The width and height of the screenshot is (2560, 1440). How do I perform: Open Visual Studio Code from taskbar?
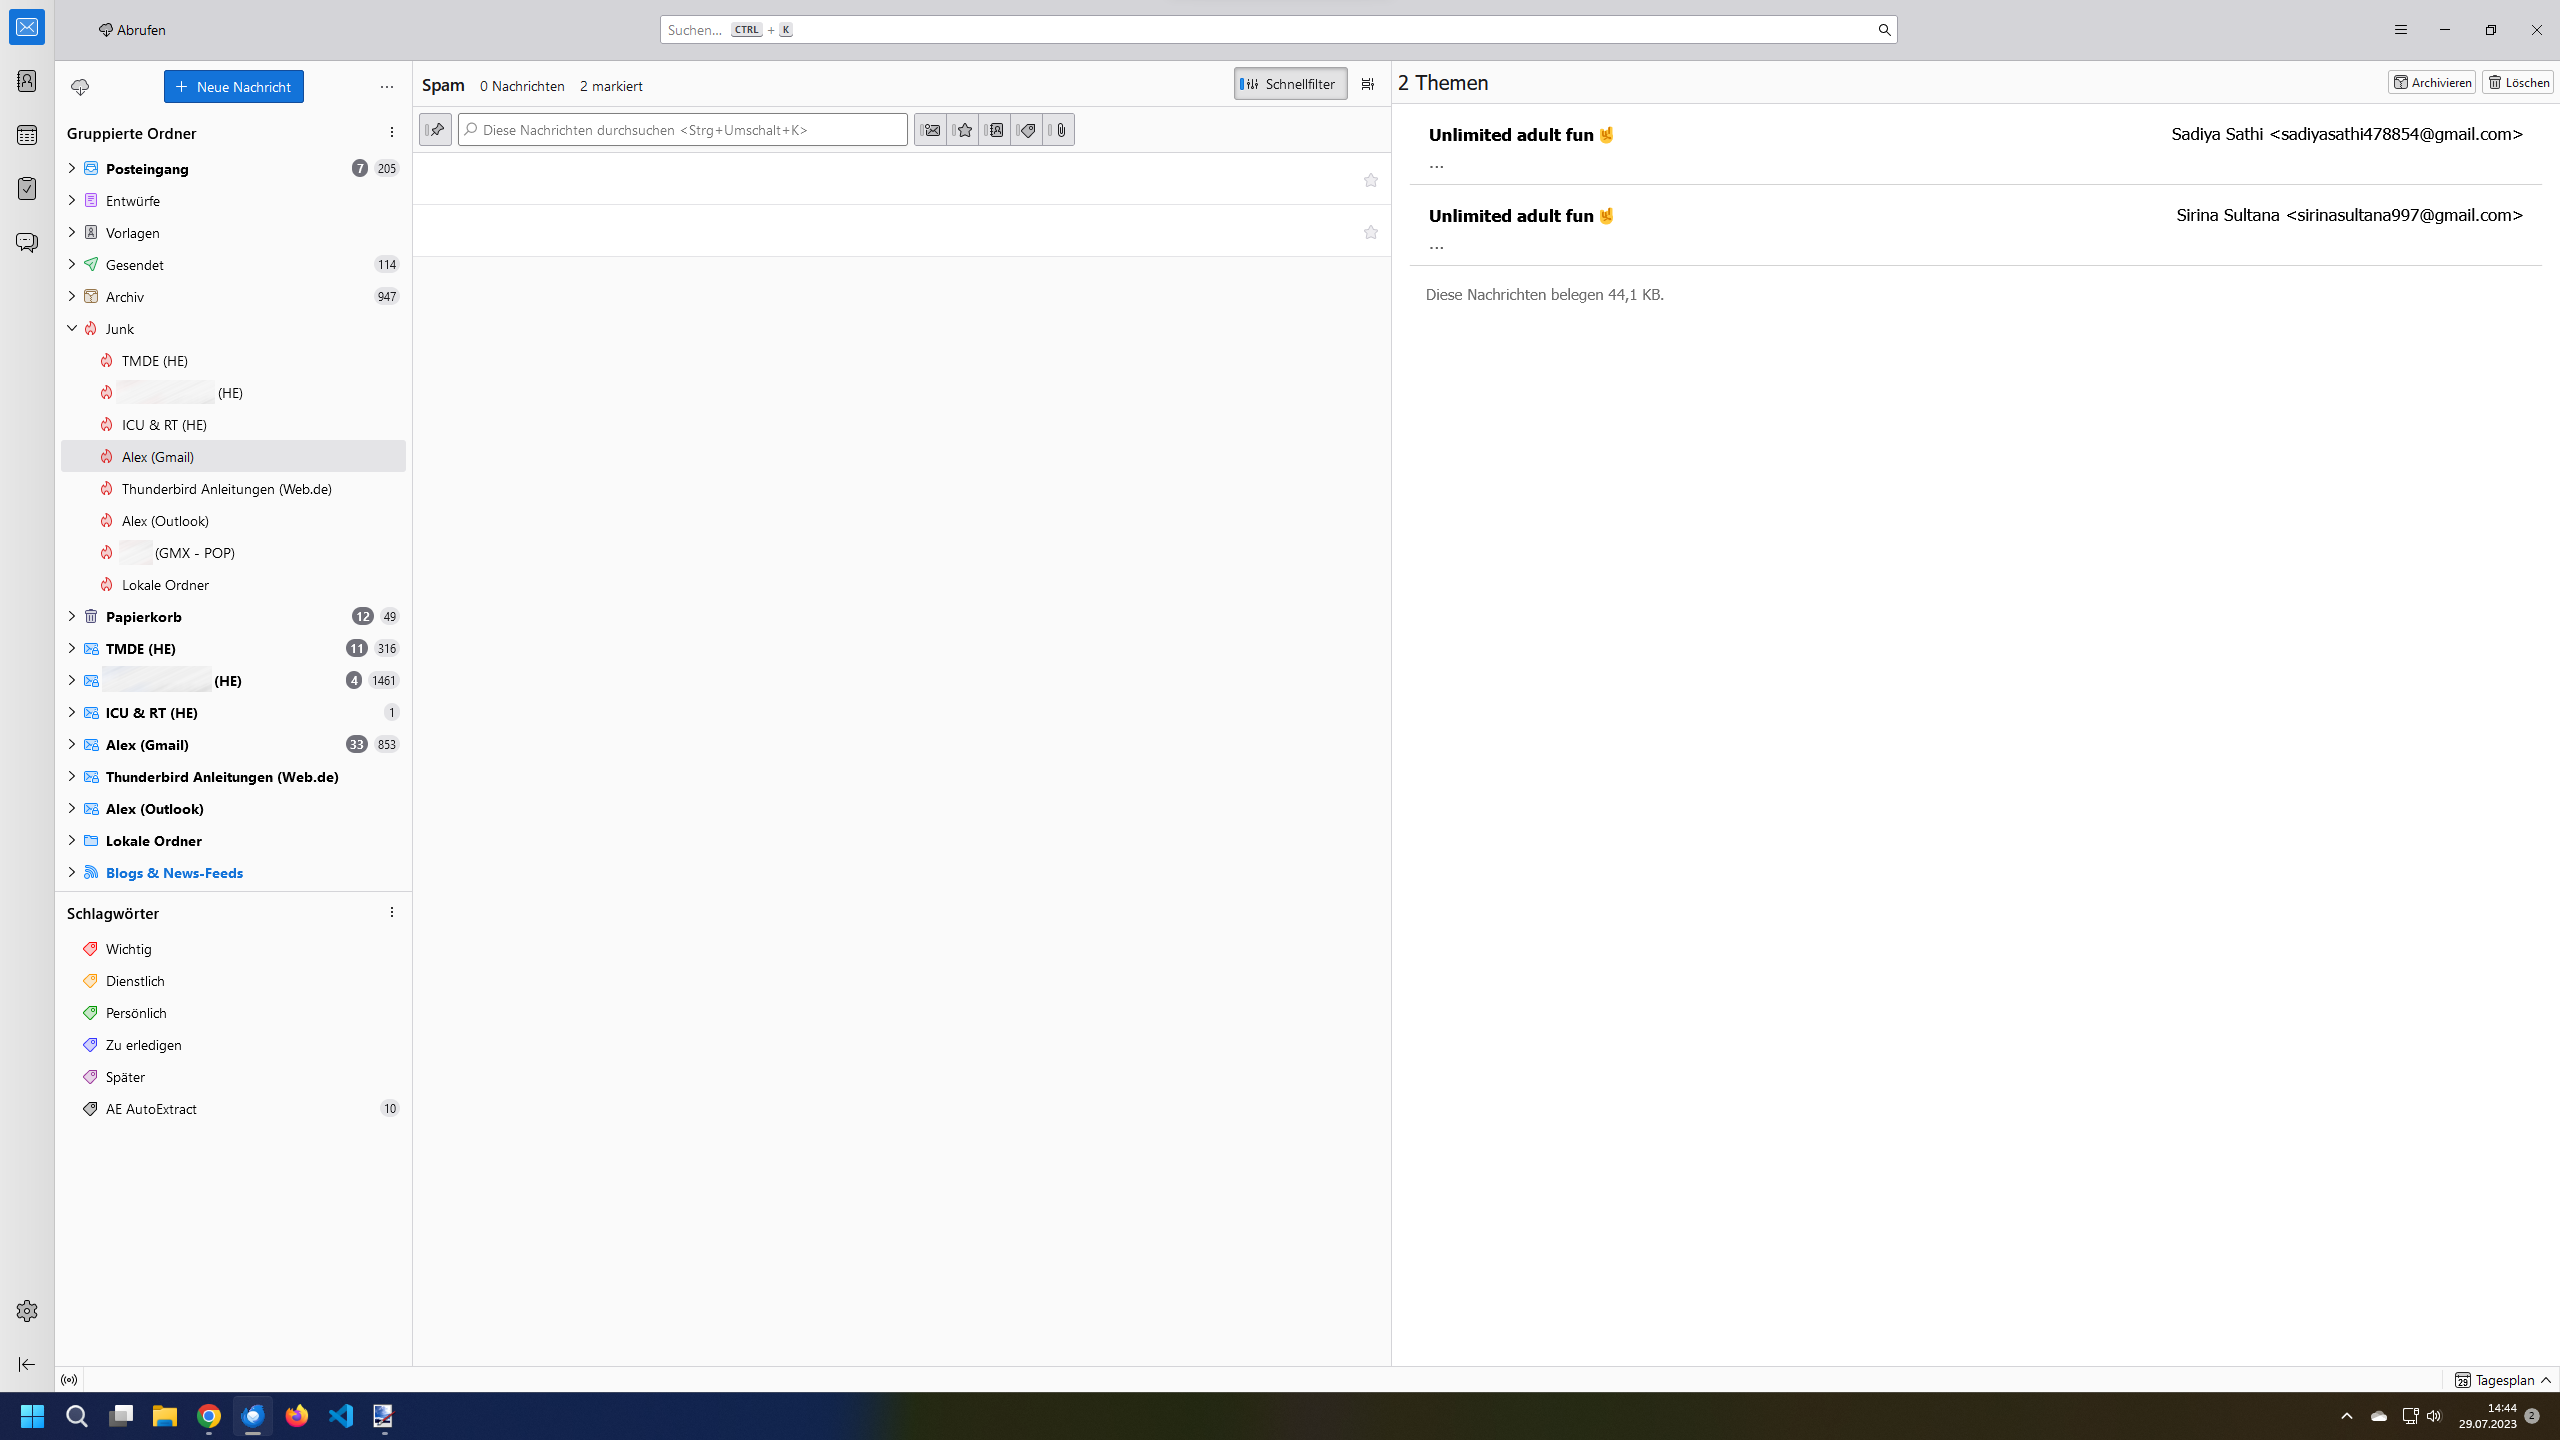click(x=341, y=1416)
